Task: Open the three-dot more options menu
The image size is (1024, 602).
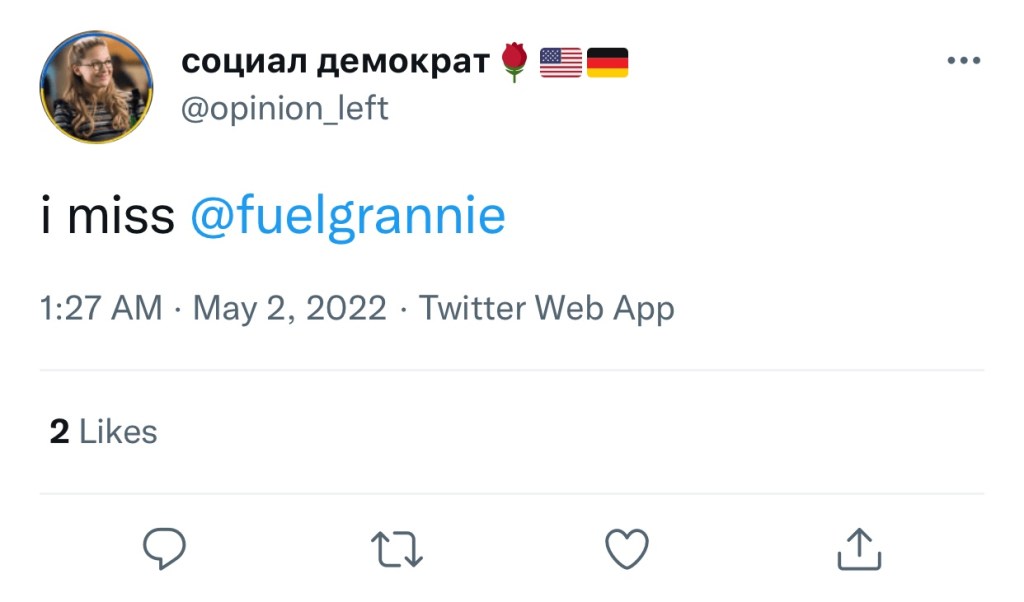Action: click(x=963, y=61)
